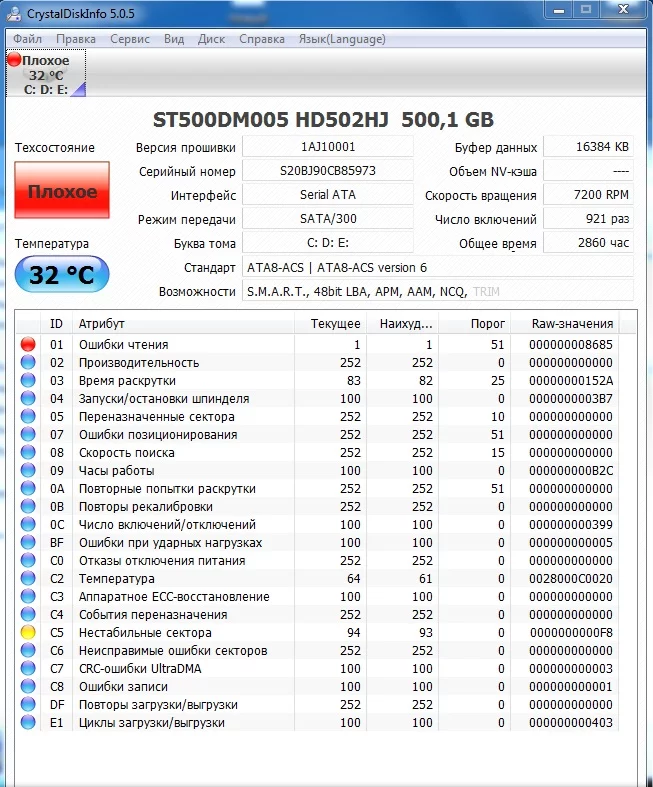
Task: Click the Нестабильные сектора attribute name
Action: pyautogui.click(x=145, y=632)
